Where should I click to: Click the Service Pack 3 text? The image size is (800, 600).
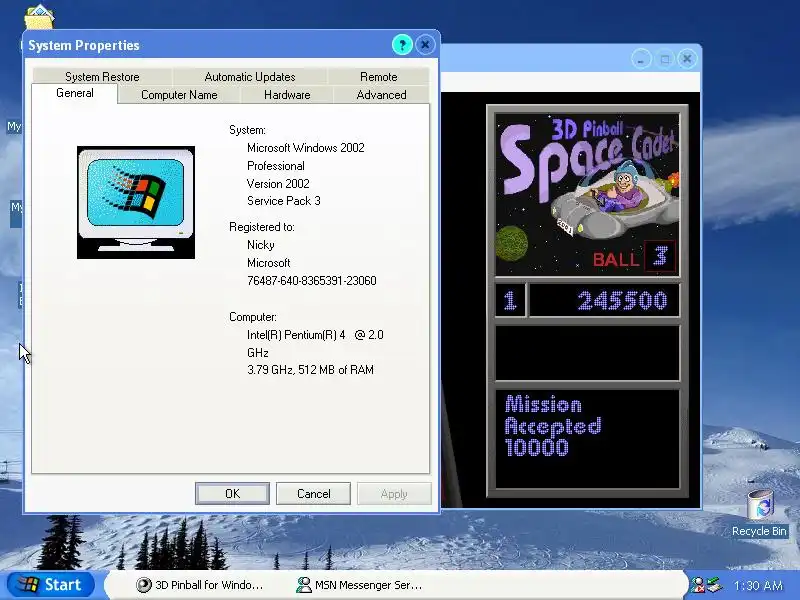click(284, 201)
